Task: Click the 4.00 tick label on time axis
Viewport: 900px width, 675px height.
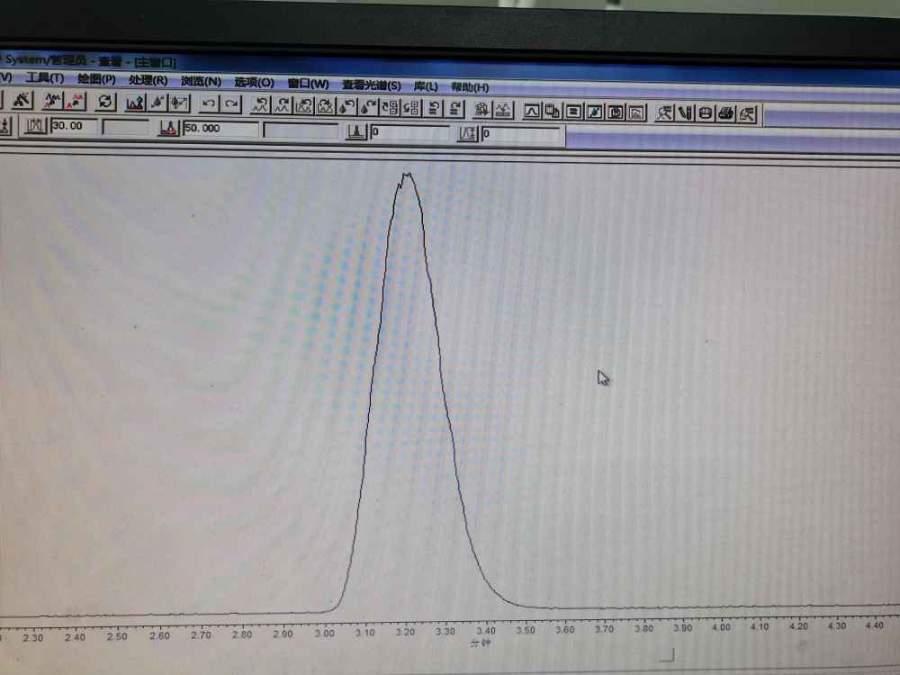Action: pyautogui.click(x=721, y=627)
